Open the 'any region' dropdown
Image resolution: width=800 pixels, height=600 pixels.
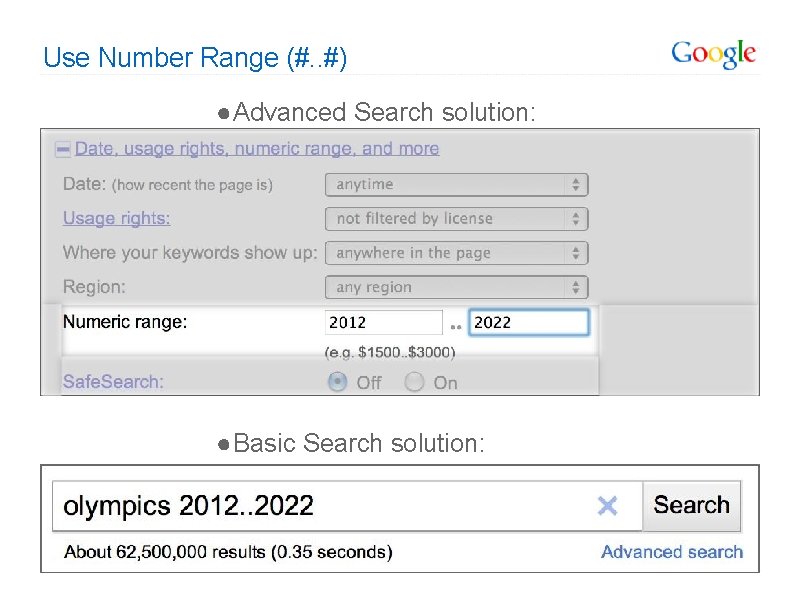tap(456, 288)
